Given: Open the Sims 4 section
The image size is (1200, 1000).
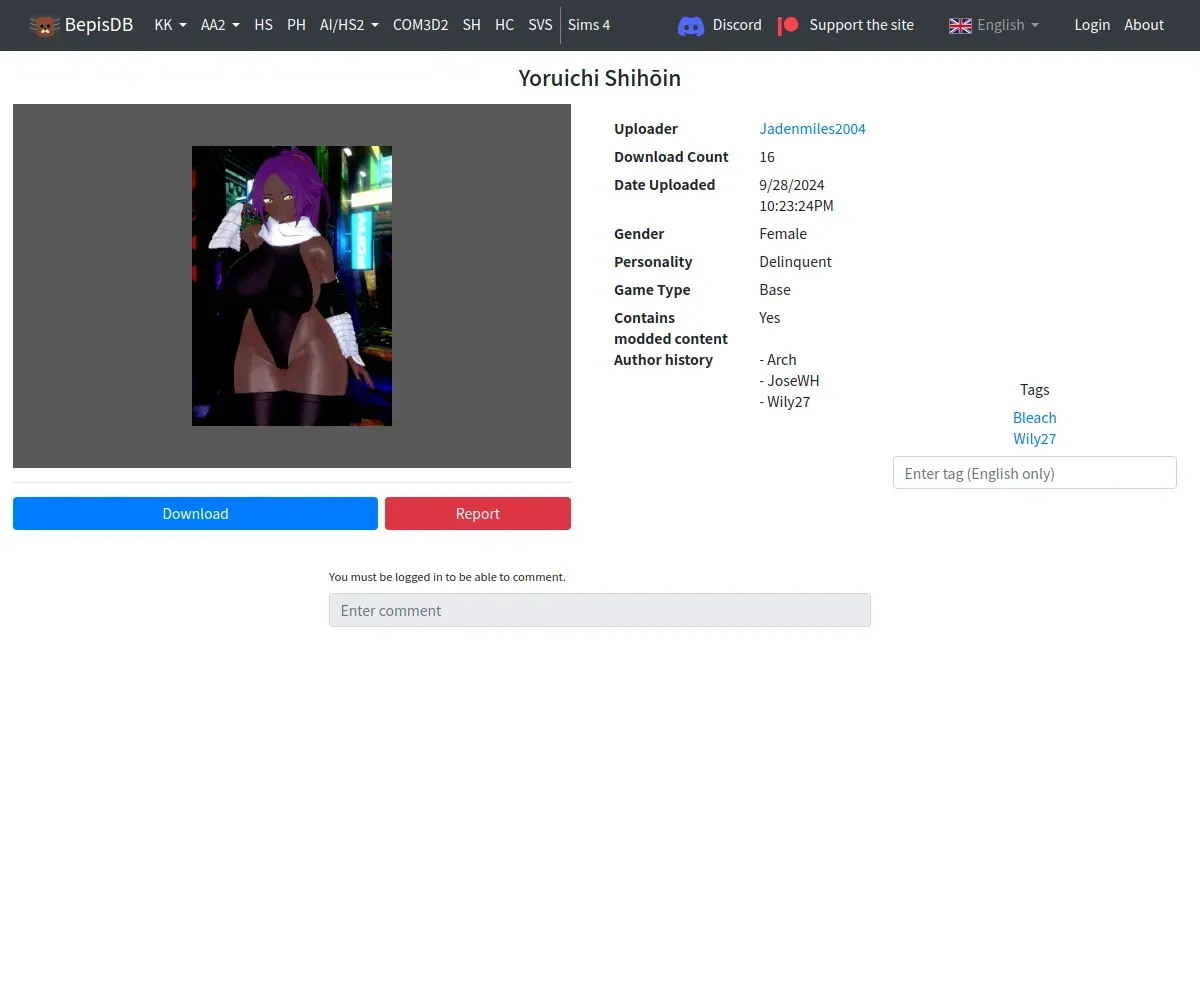Looking at the screenshot, I should (589, 25).
